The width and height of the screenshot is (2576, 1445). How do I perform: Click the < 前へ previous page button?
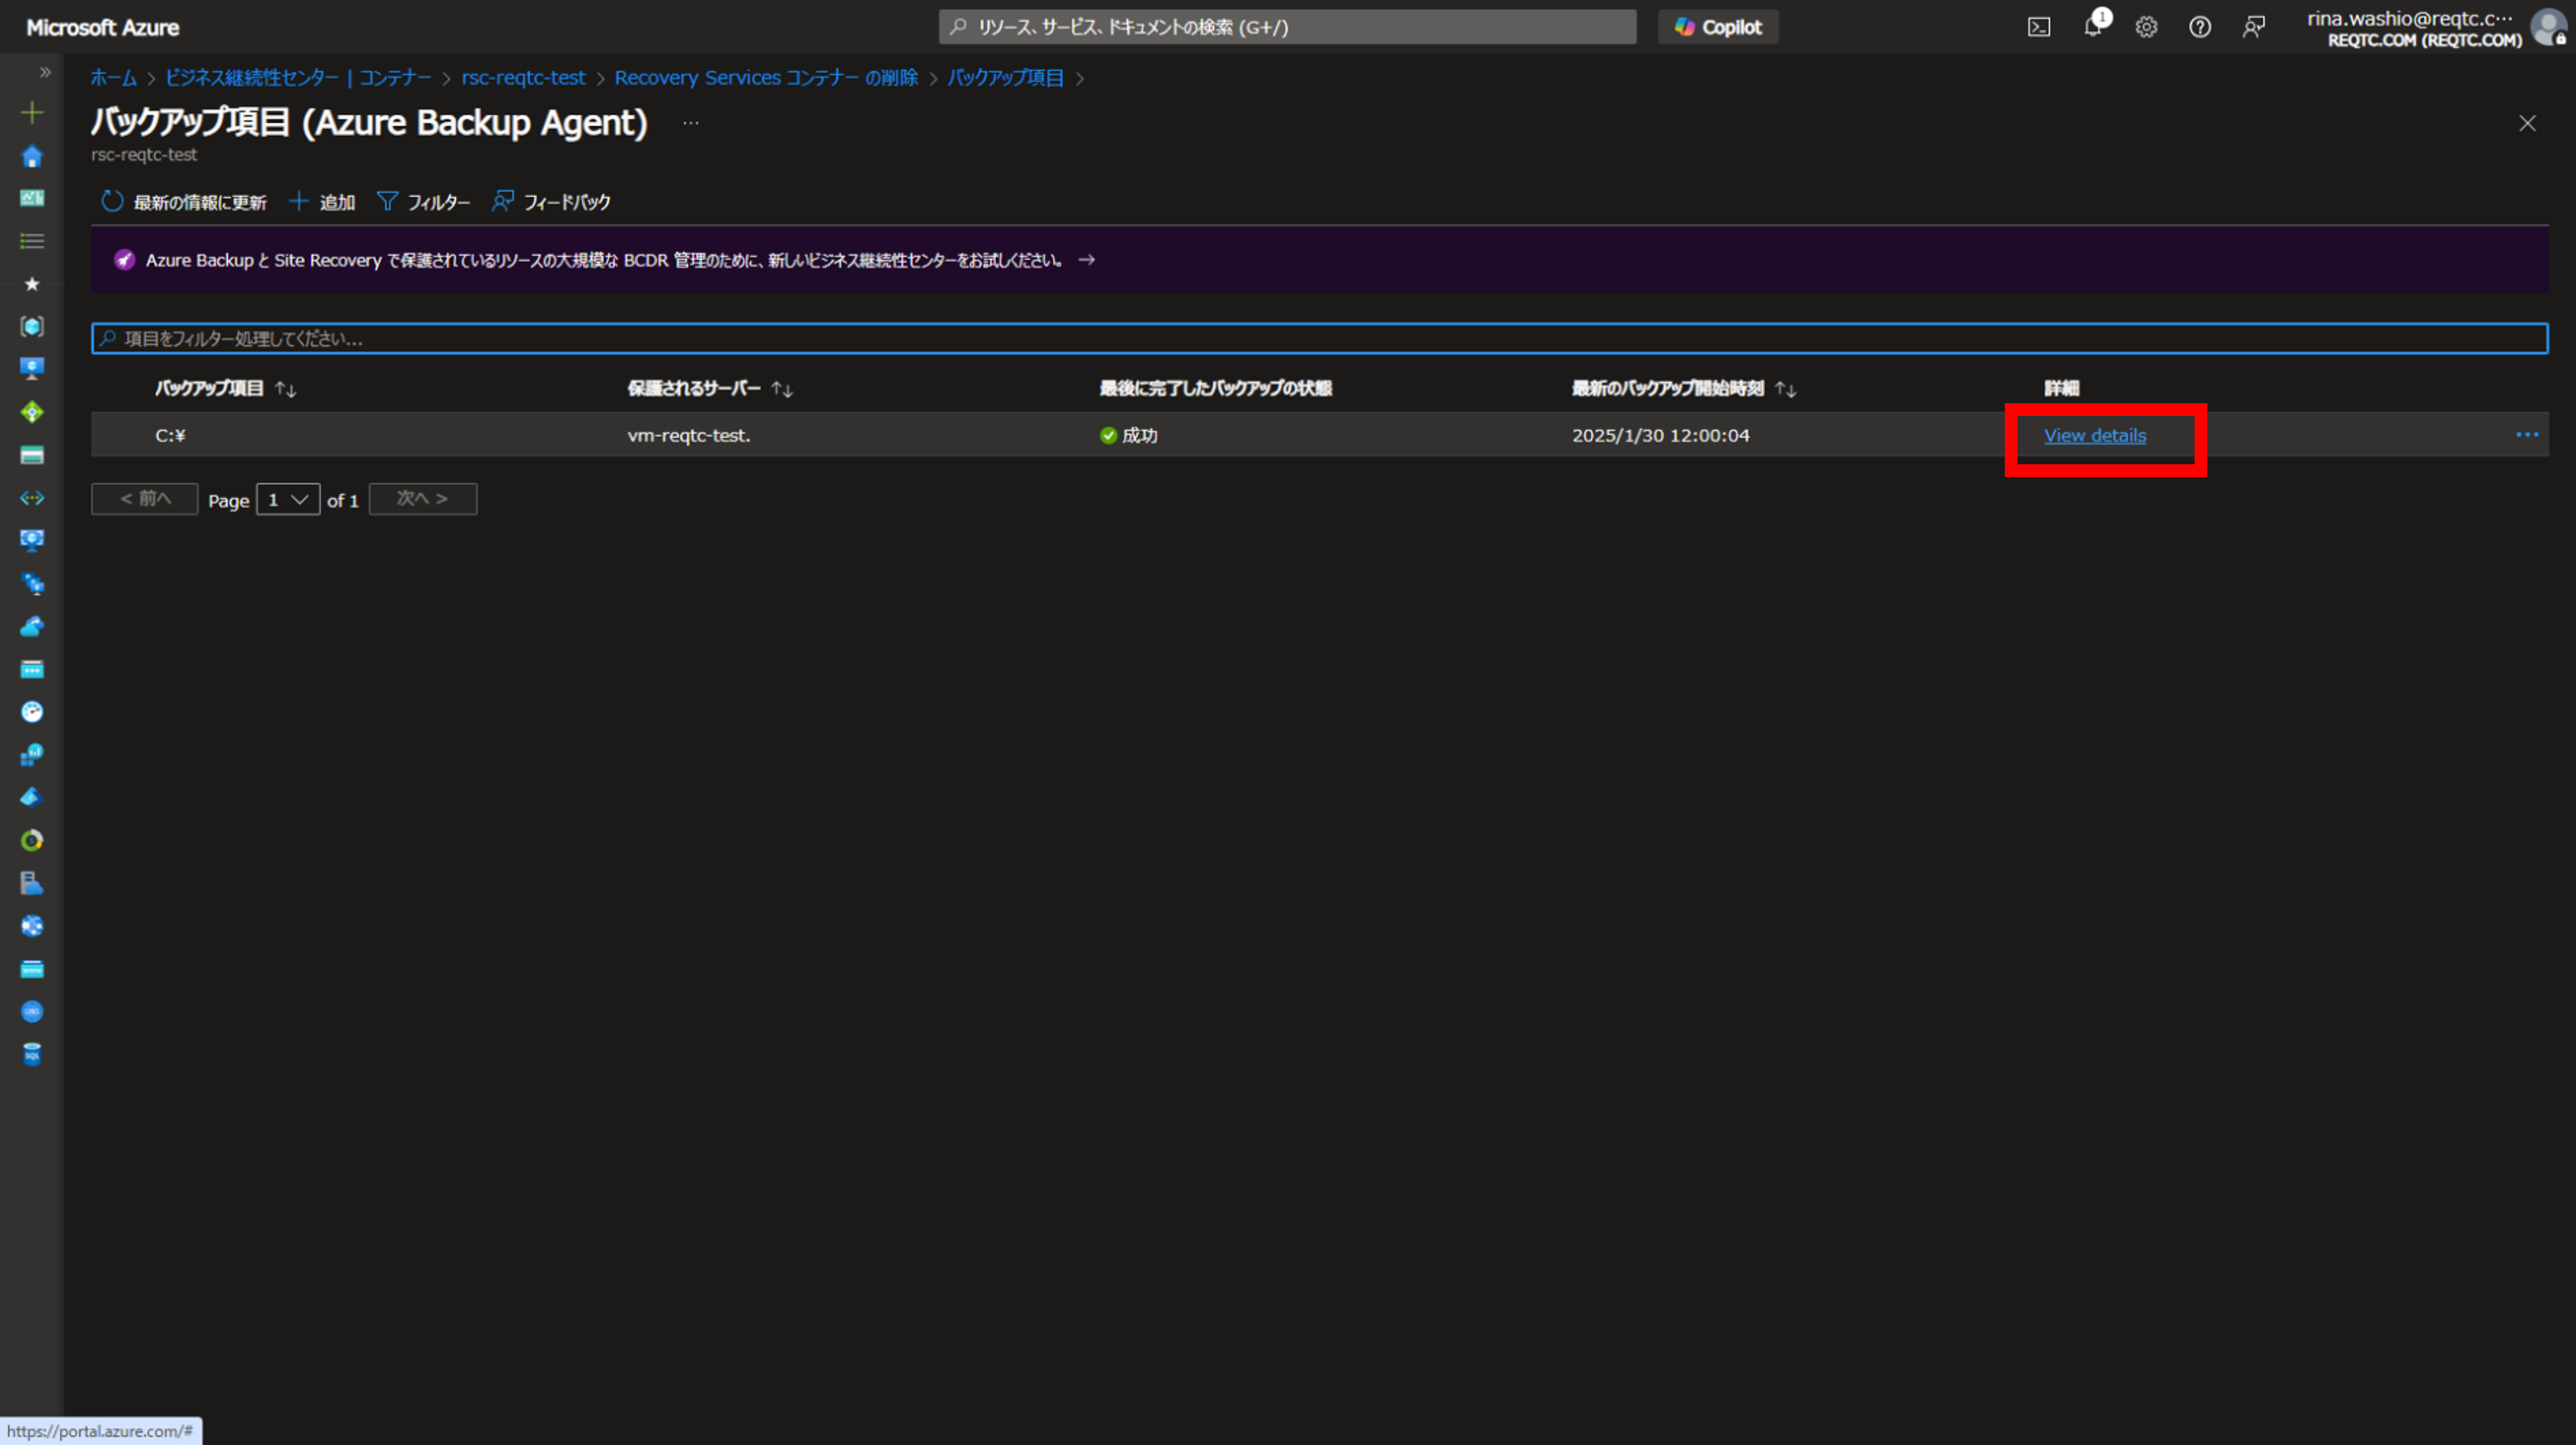pyautogui.click(x=145, y=499)
